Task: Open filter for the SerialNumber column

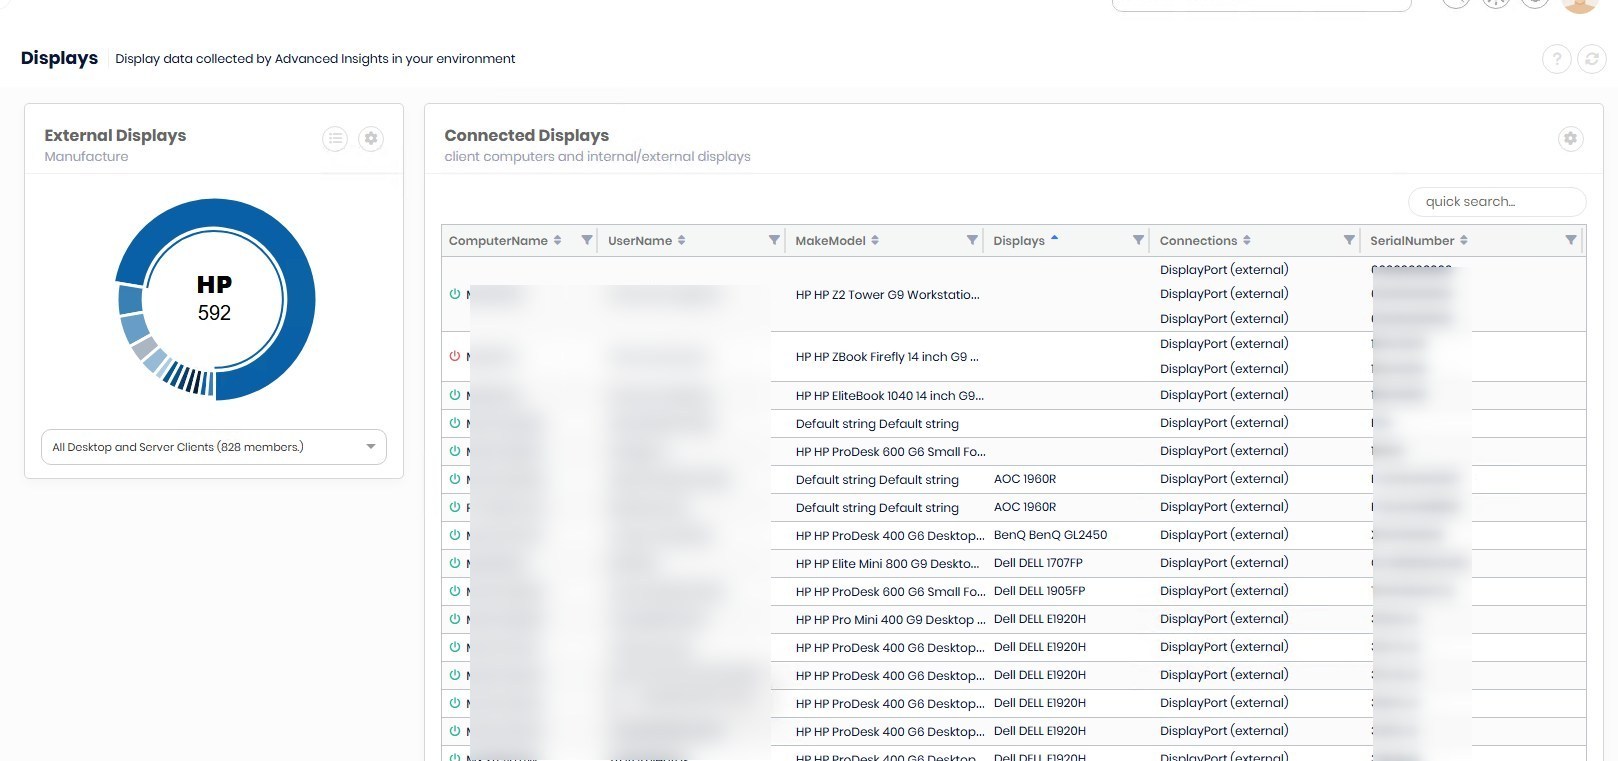Action: pyautogui.click(x=1571, y=240)
